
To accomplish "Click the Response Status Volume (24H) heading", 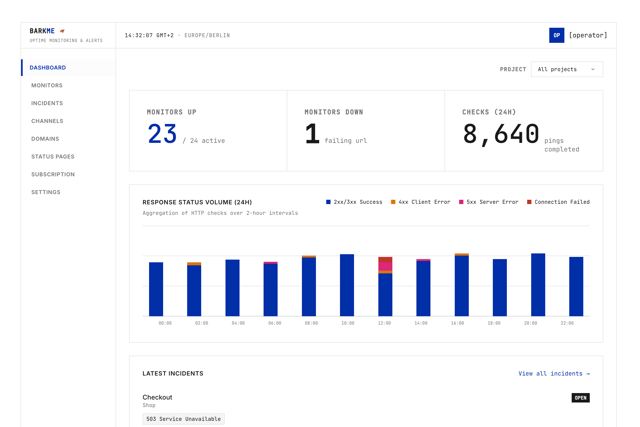I will click(197, 202).
